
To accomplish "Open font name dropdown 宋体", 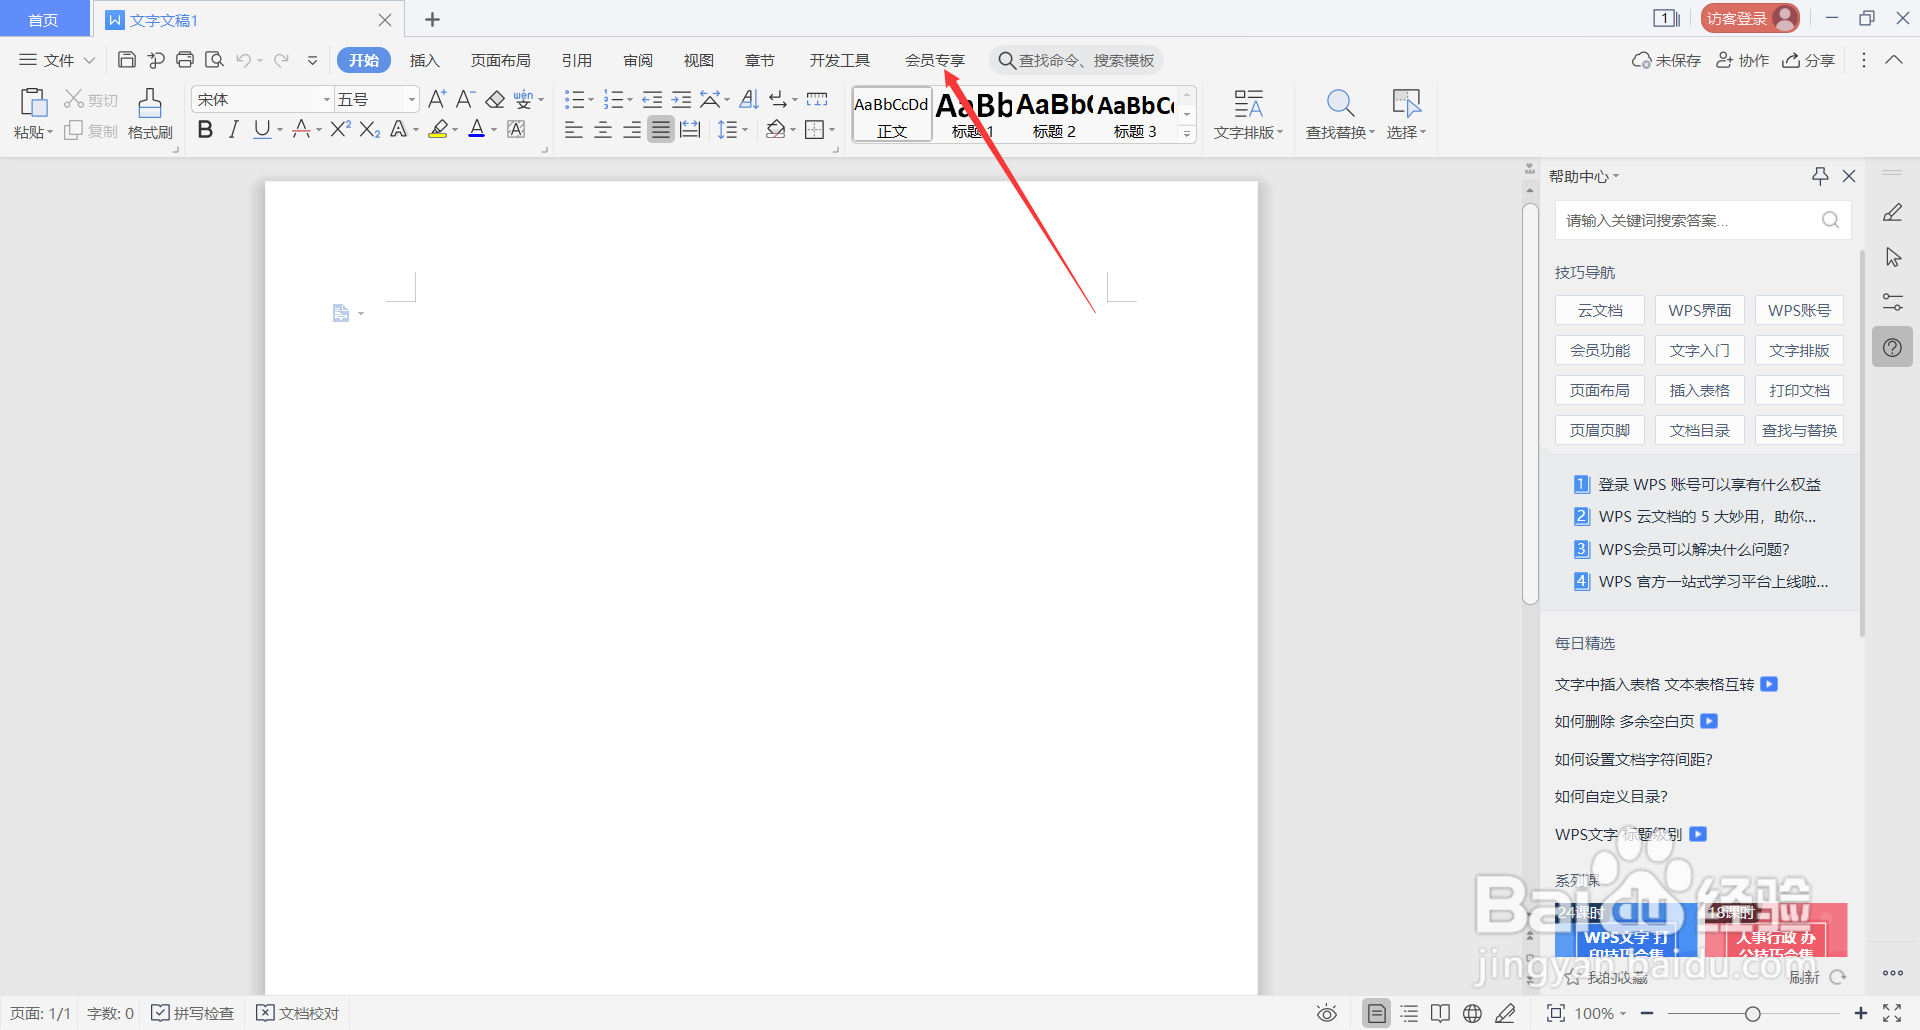I will point(326,99).
